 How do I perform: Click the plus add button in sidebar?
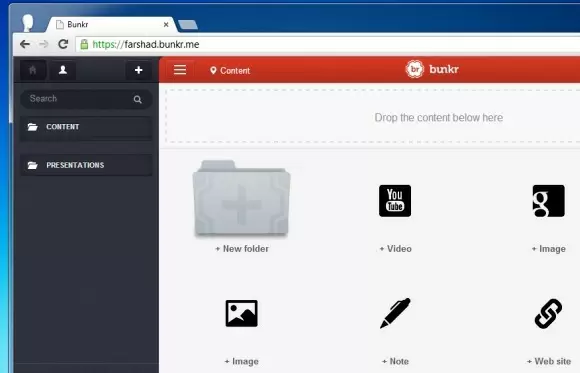click(138, 70)
